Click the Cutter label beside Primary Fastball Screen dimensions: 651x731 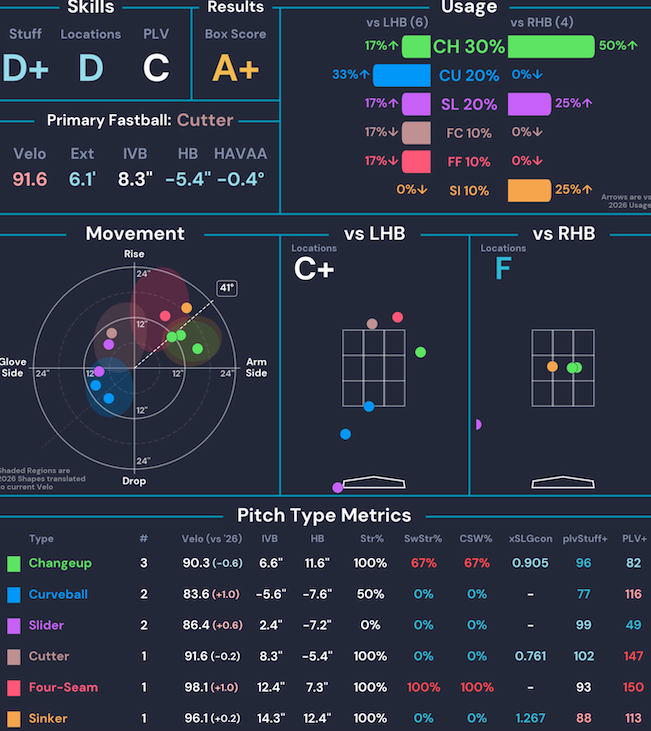pos(205,120)
